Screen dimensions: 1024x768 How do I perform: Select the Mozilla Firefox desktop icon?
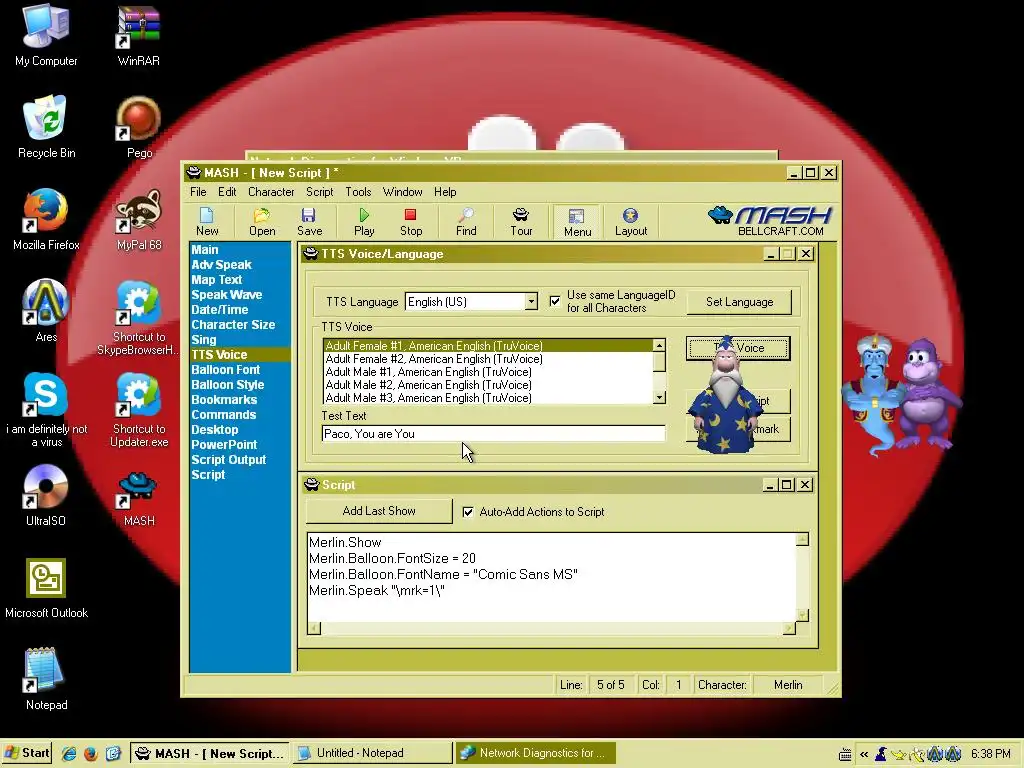[46, 219]
